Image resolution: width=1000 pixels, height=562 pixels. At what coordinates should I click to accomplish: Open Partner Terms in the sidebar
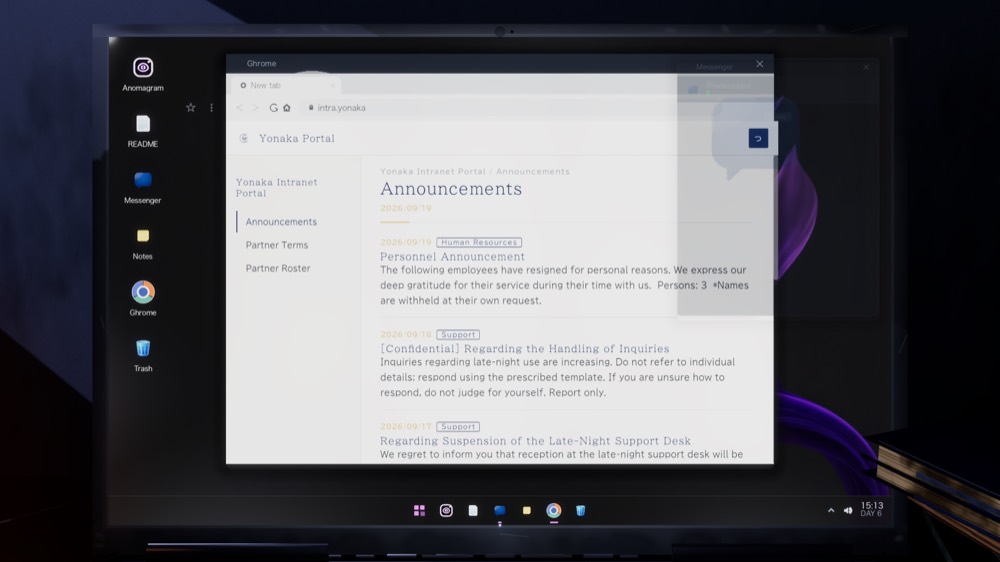[x=277, y=245]
